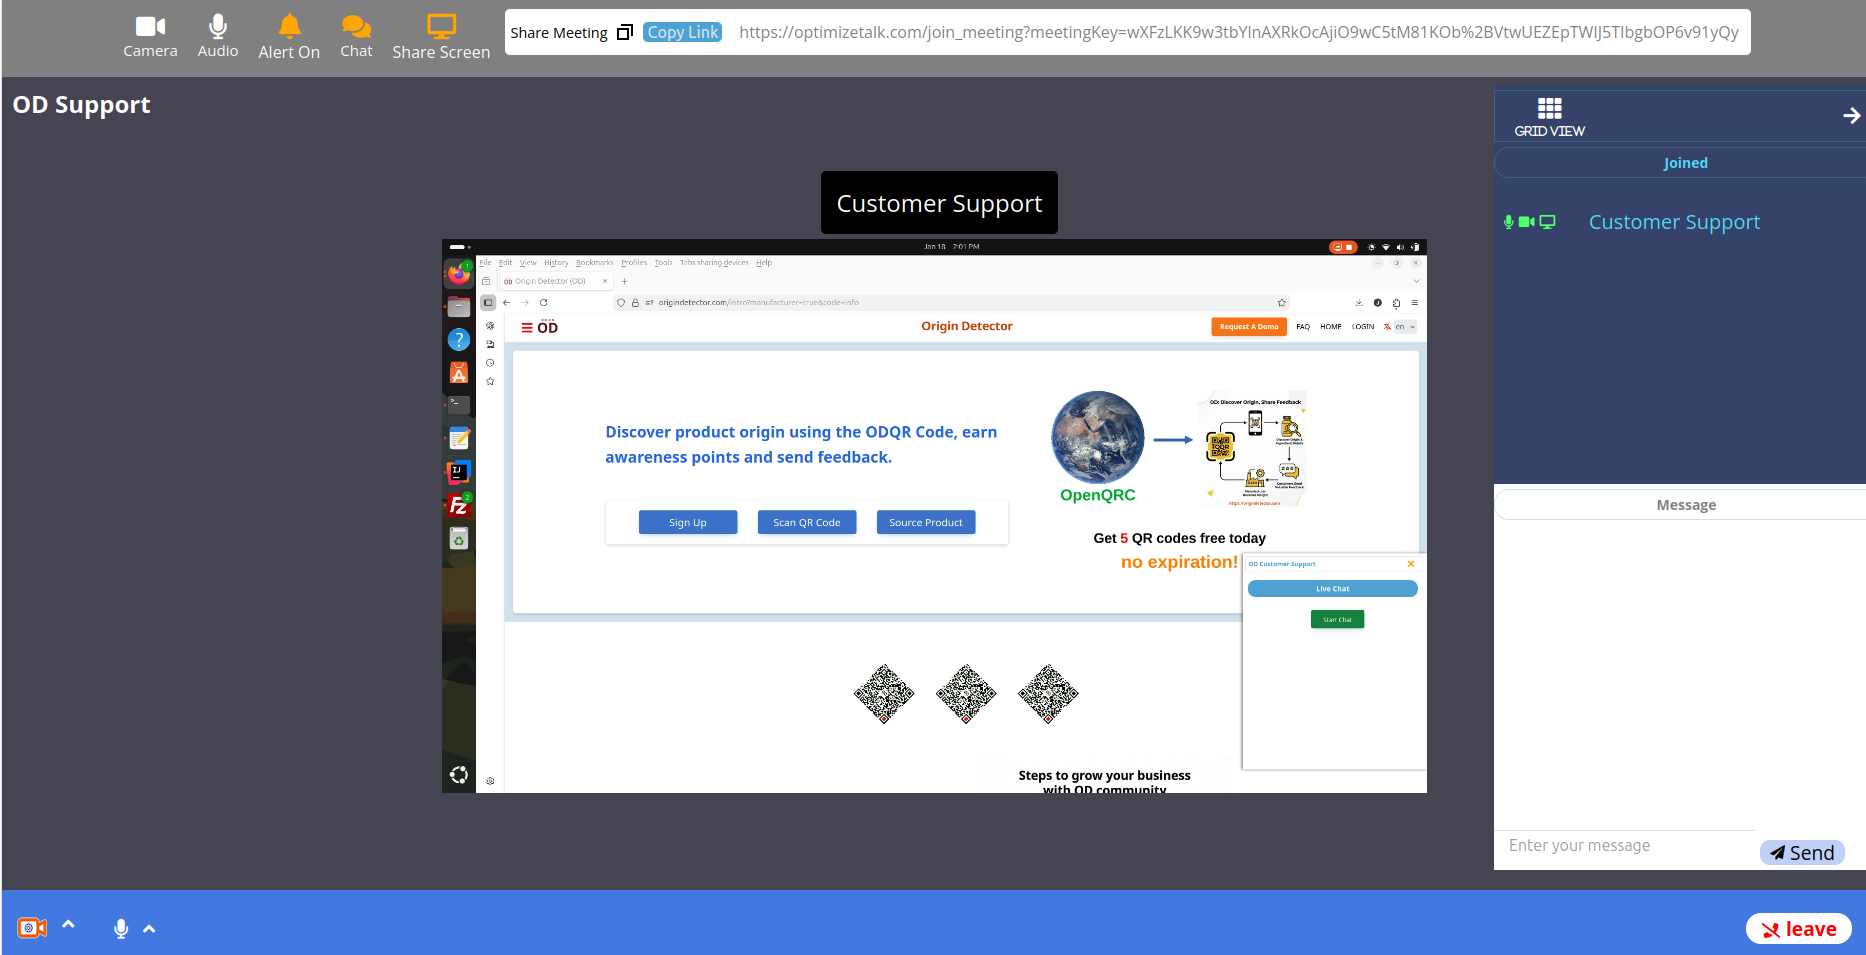Collapse the participants panel with the right arrow
Screen dimensions: 1866x955
(x=1852, y=115)
